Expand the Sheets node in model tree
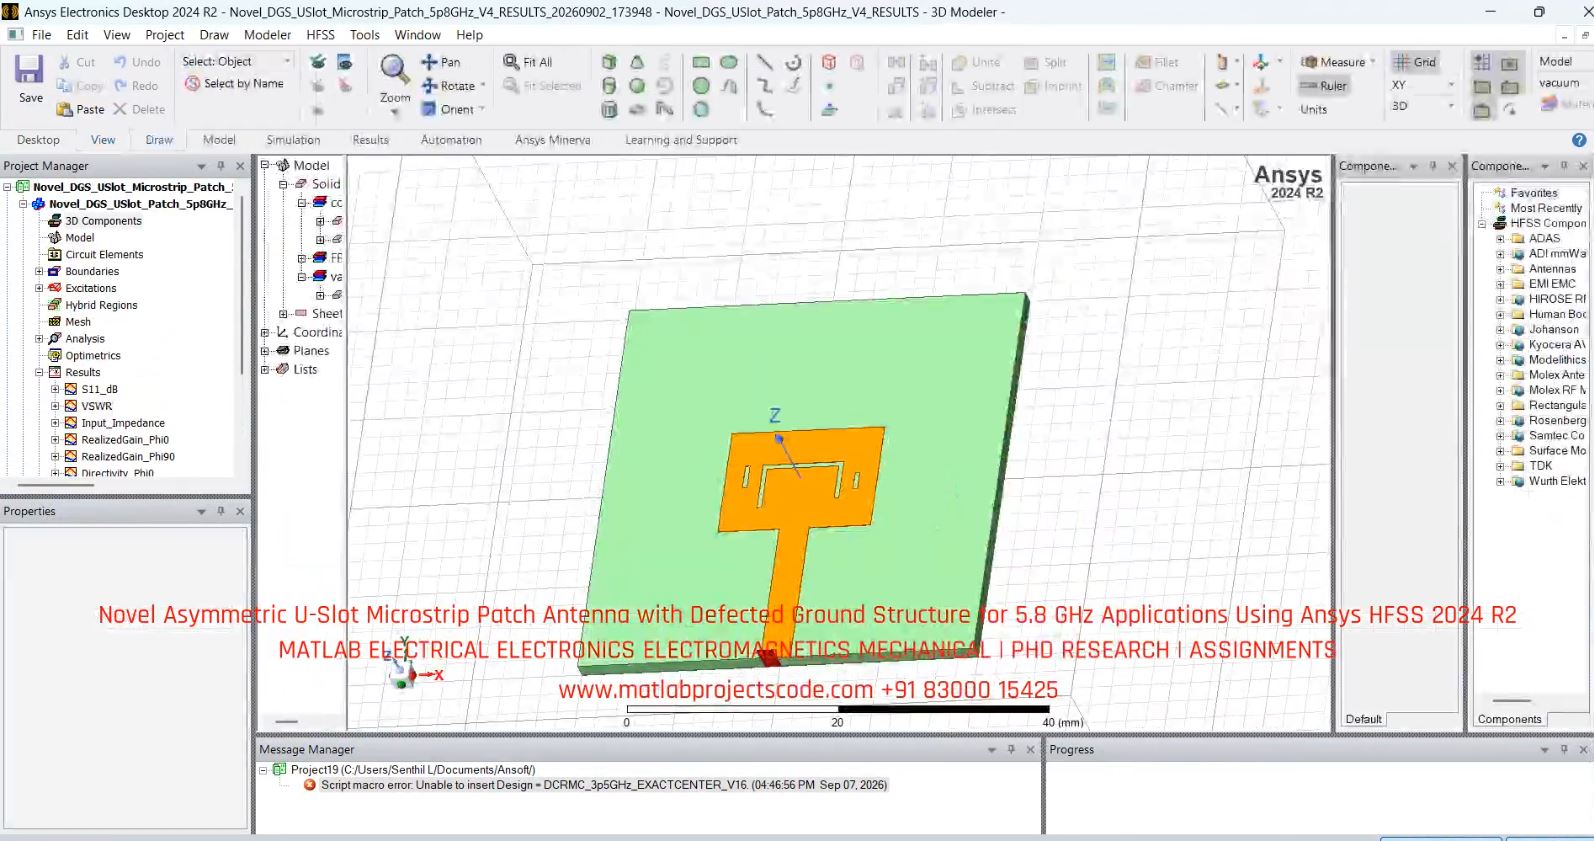This screenshot has height=841, width=1594. [283, 314]
